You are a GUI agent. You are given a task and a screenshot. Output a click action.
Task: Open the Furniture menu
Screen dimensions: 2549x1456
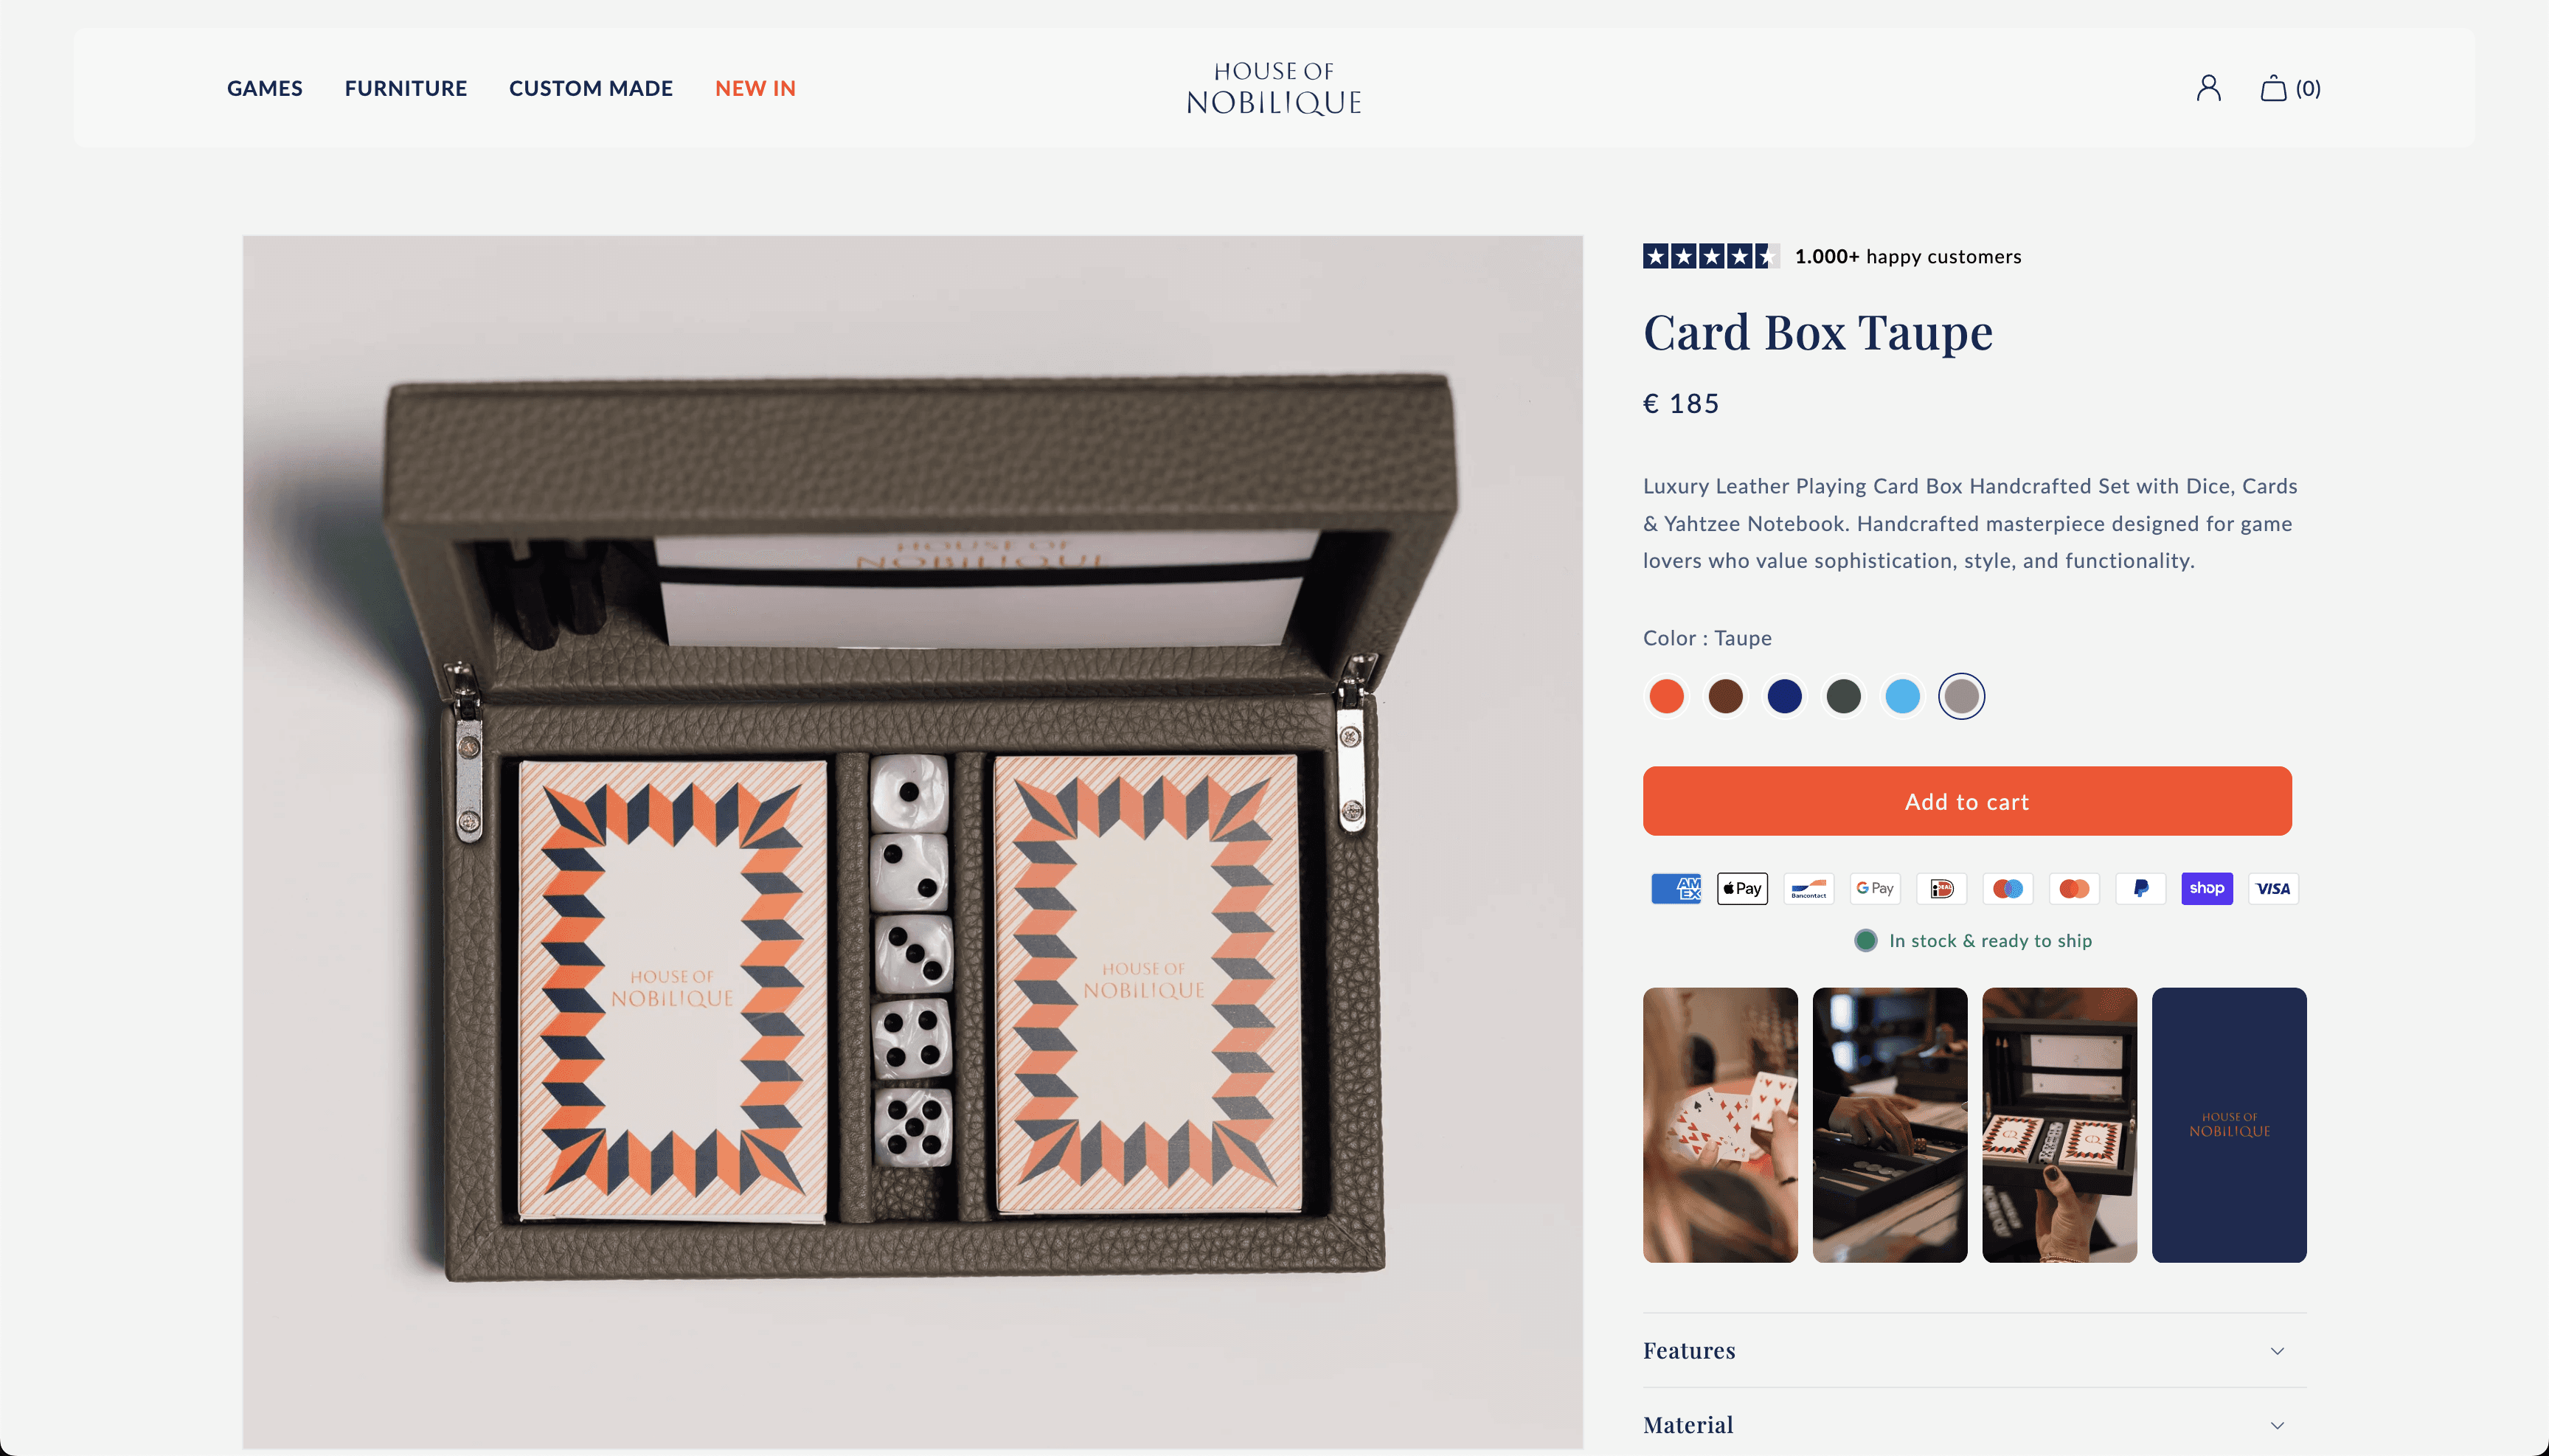[406, 88]
